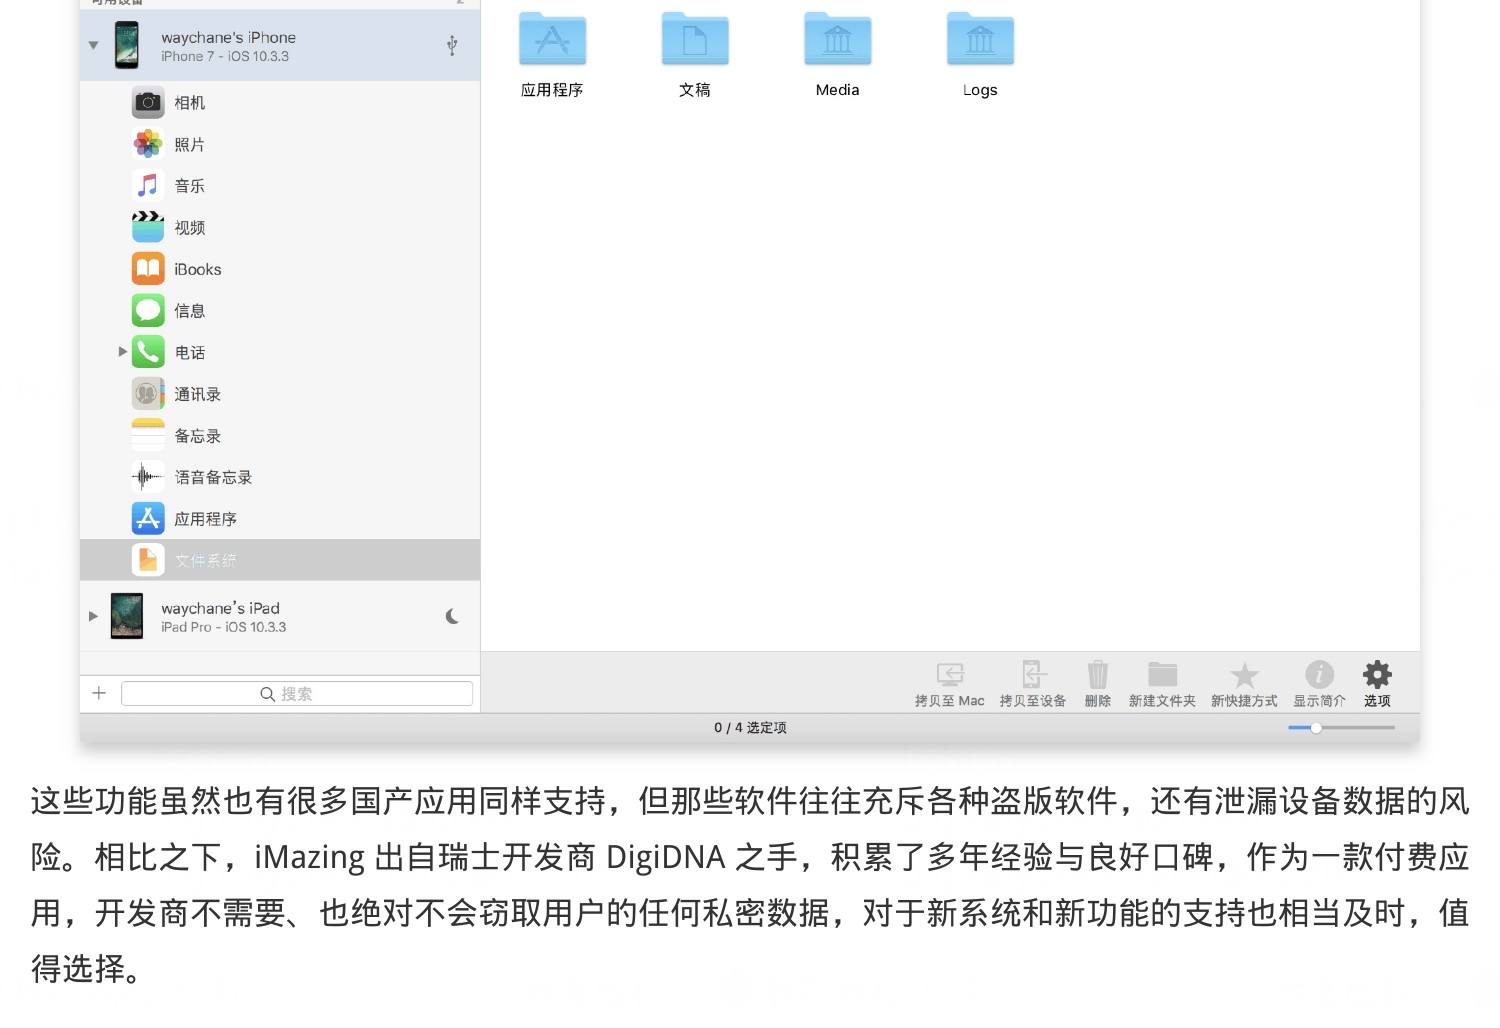Select the waychane's iPad device name
1500x1028 pixels.
220,608
